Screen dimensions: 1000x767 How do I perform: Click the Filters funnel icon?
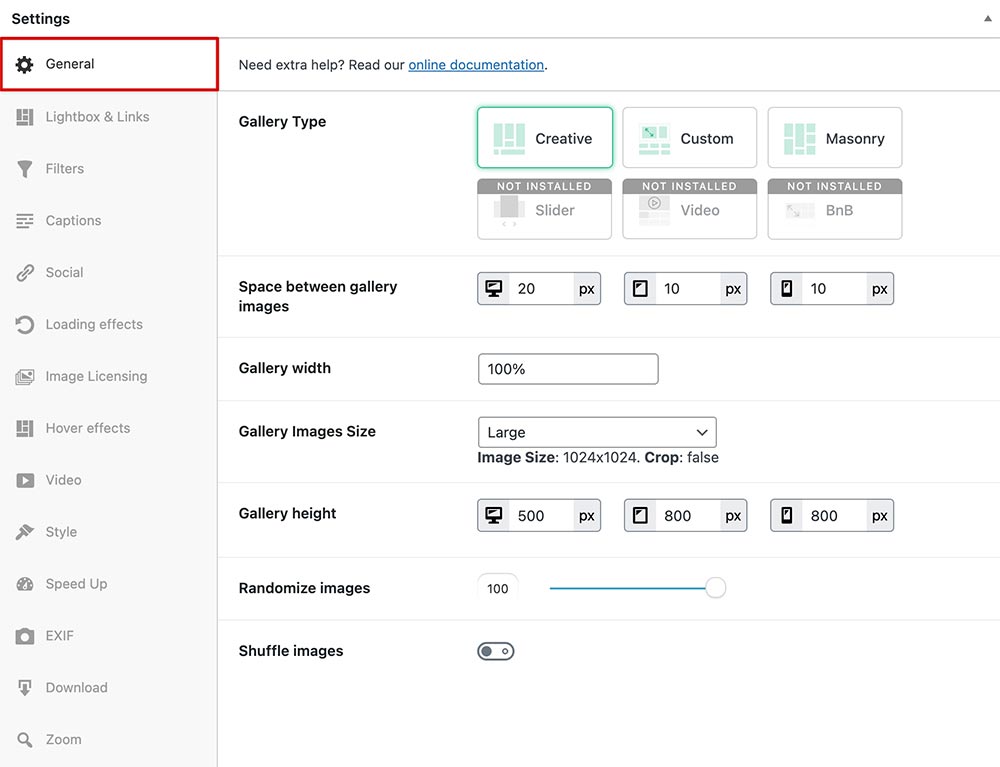[x=25, y=169]
